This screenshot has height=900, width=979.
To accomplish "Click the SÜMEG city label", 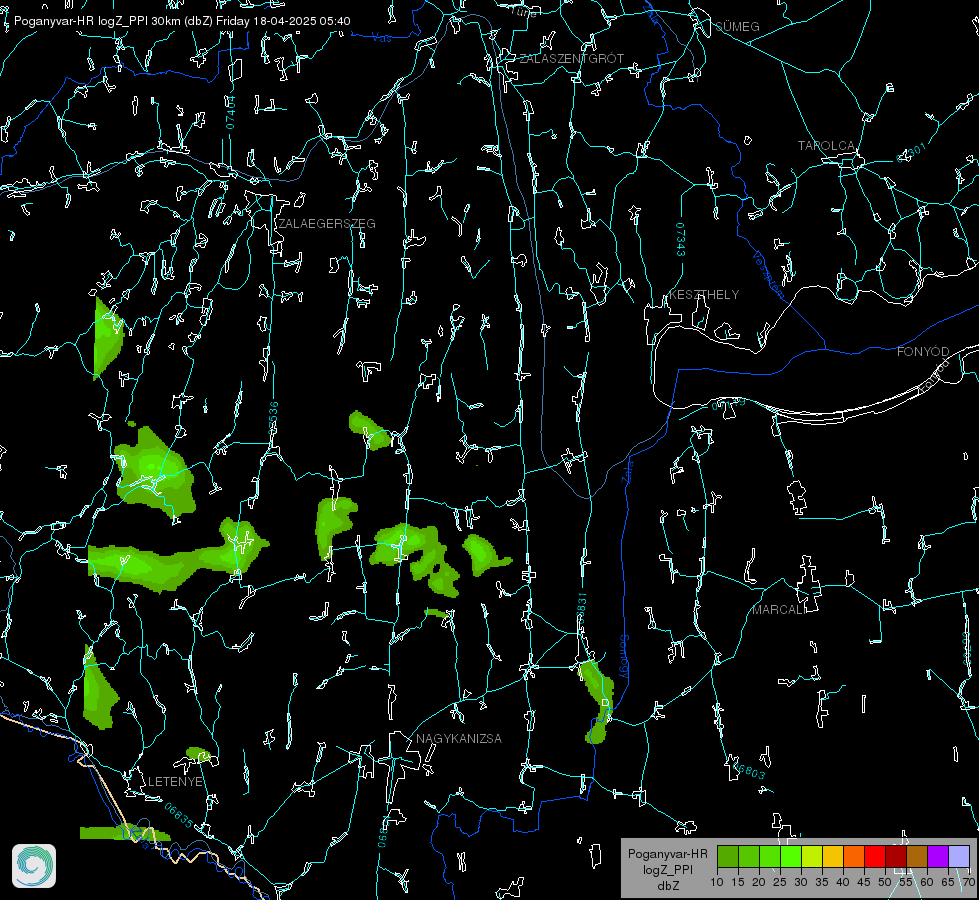I will 737,27.
